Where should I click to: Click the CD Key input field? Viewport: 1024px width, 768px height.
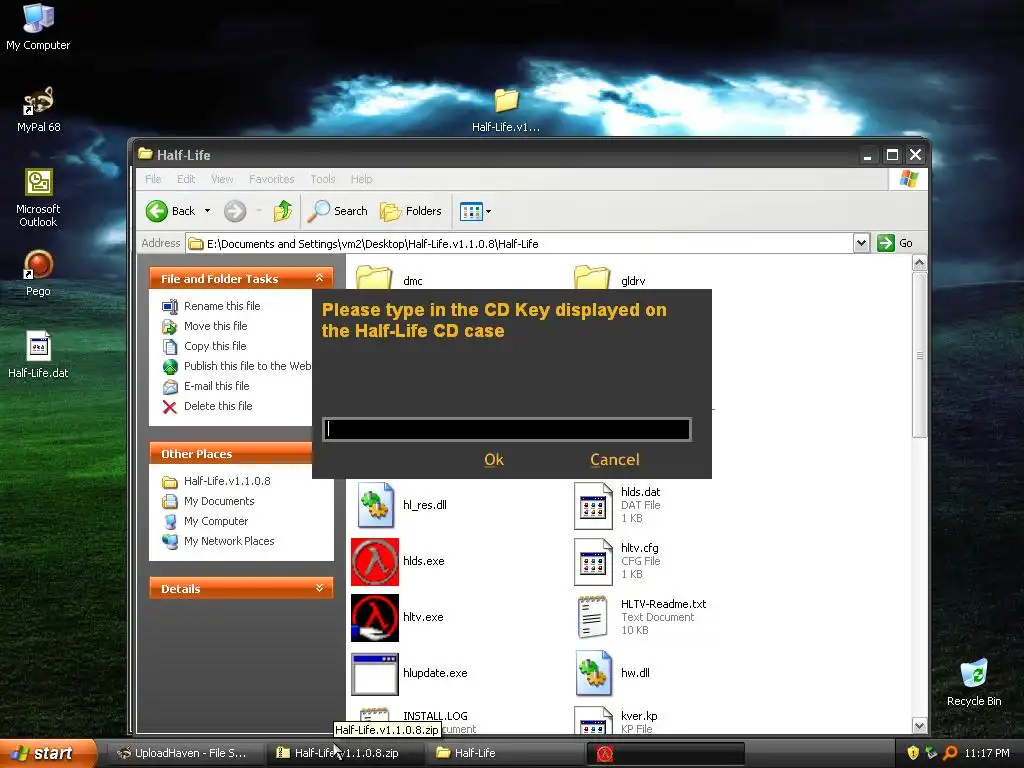(507, 429)
